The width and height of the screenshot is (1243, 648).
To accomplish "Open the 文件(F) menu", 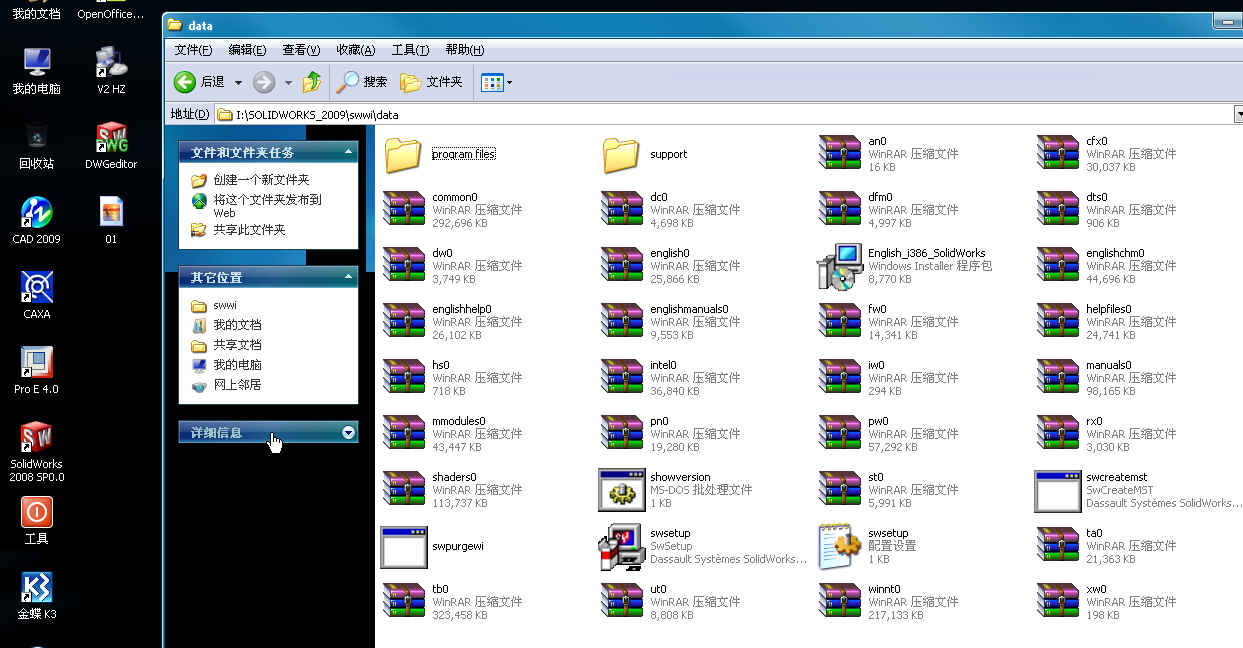I will (x=193, y=50).
